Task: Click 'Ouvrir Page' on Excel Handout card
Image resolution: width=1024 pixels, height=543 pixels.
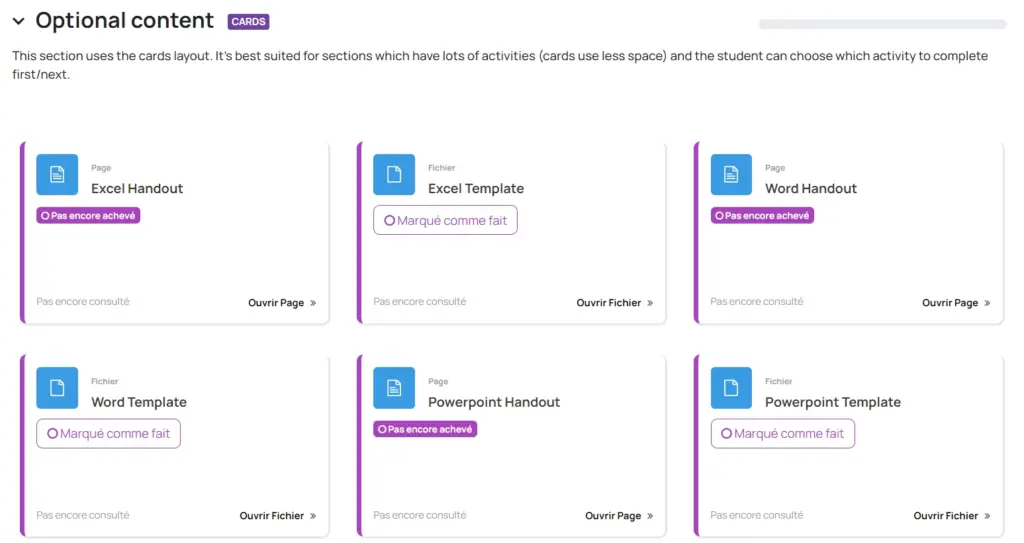Action: 282,303
